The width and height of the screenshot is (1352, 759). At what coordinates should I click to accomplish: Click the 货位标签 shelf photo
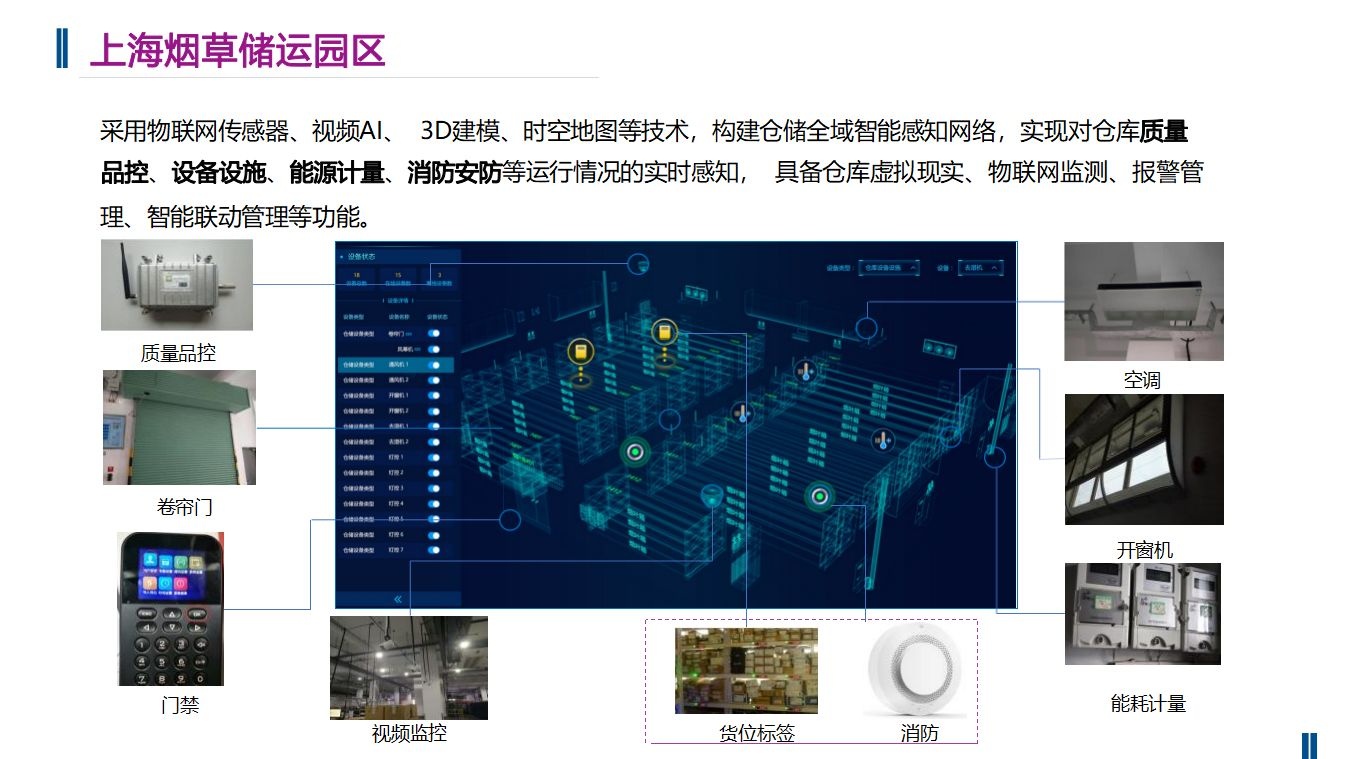(x=746, y=671)
